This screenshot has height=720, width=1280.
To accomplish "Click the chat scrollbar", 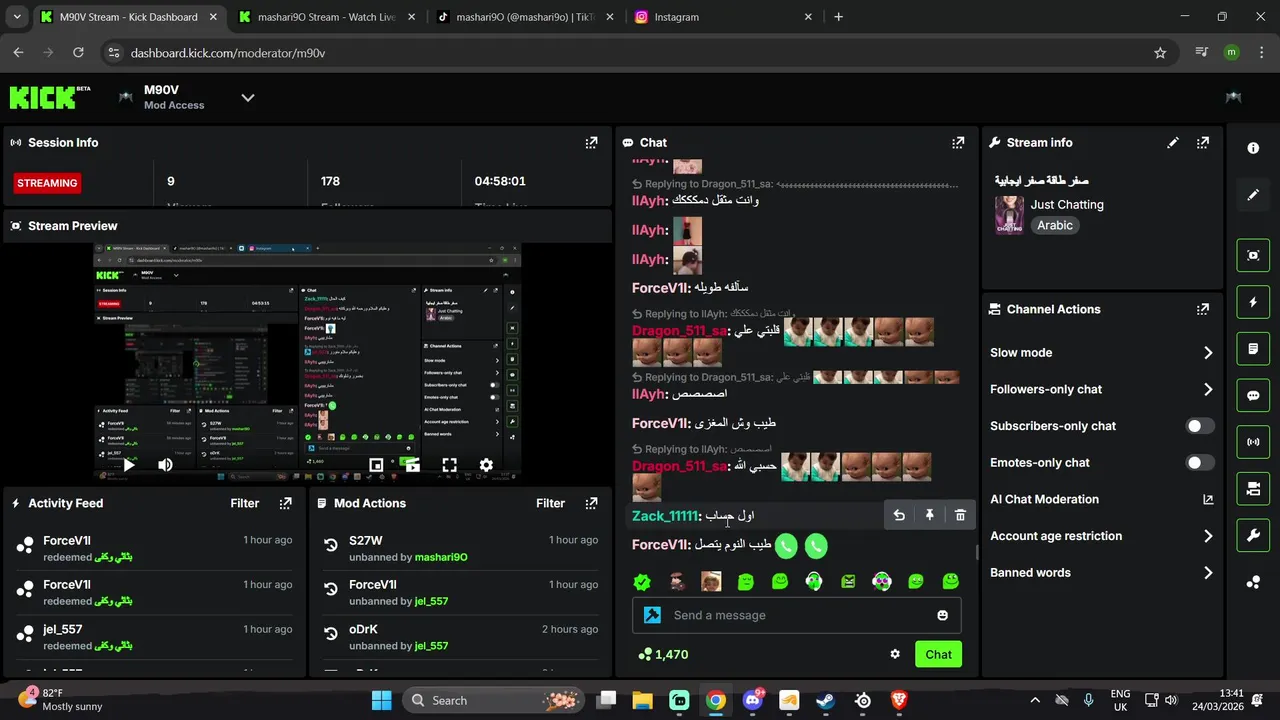I will click(x=977, y=552).
